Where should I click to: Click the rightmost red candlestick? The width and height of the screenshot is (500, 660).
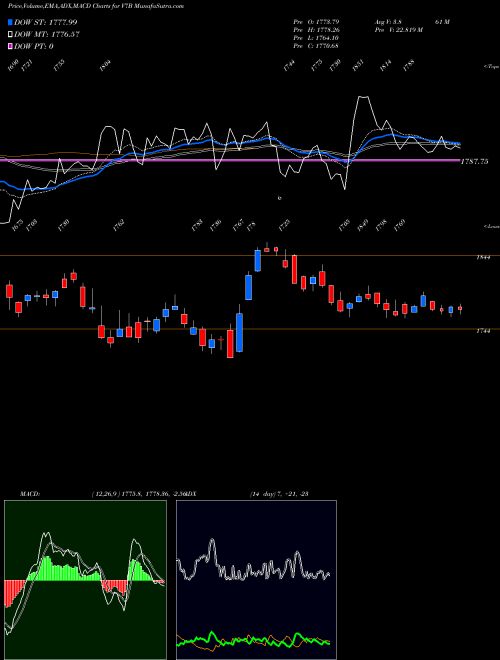[460, 309]
